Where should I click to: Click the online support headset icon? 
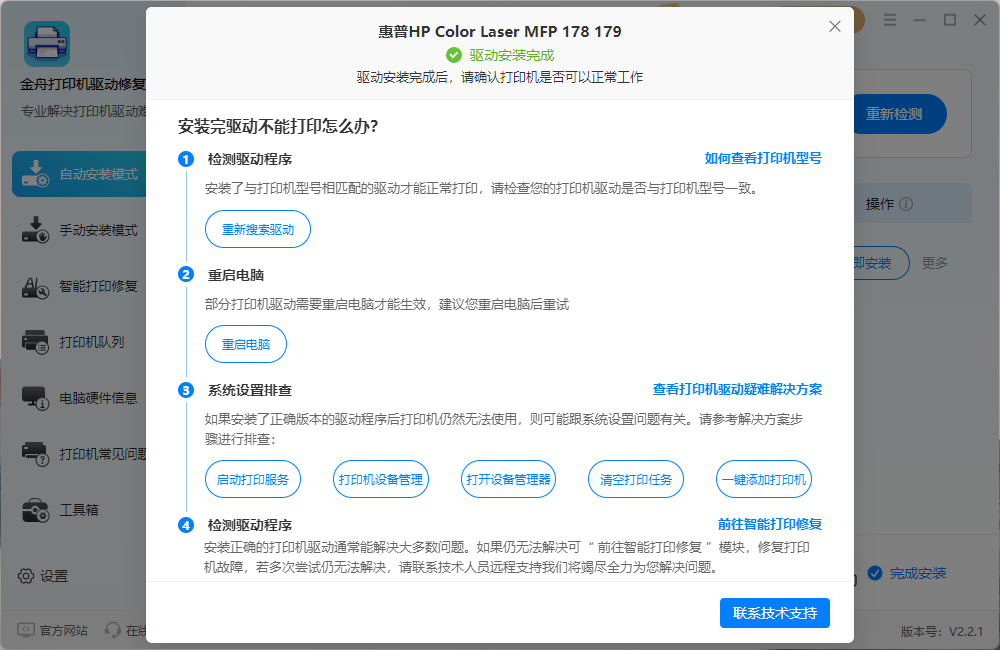113,630
